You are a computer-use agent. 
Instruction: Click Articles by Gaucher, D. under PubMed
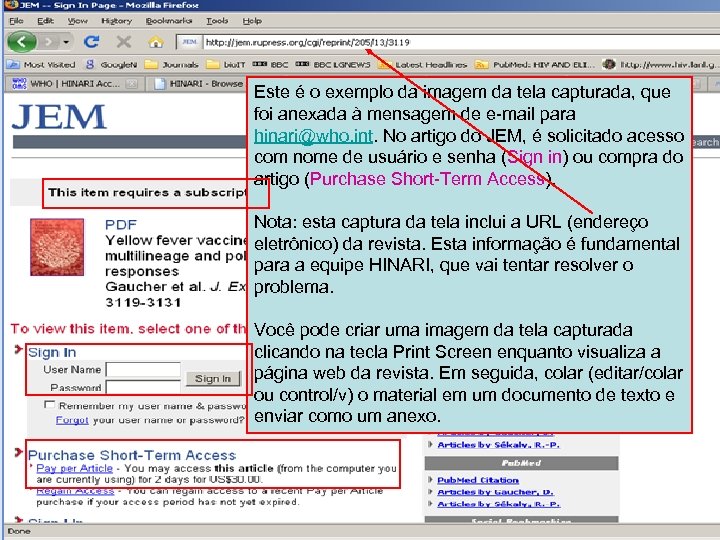coord(495,492)
